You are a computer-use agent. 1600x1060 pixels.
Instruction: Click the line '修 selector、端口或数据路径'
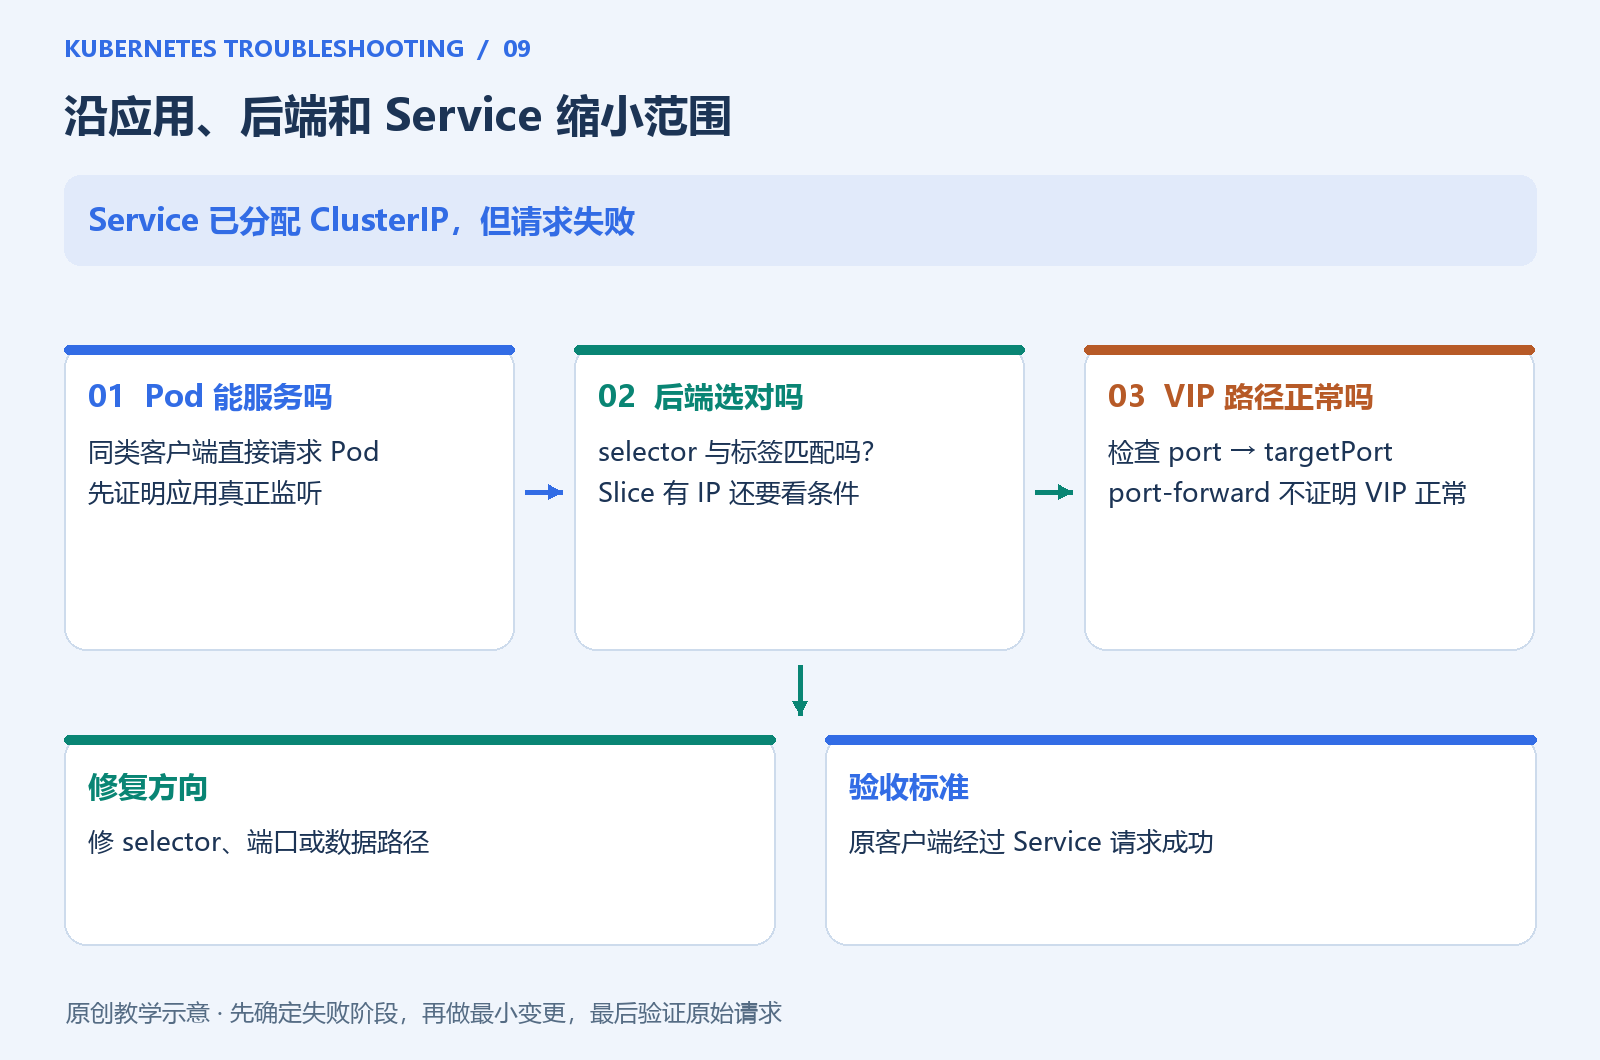tap(259, 842)
